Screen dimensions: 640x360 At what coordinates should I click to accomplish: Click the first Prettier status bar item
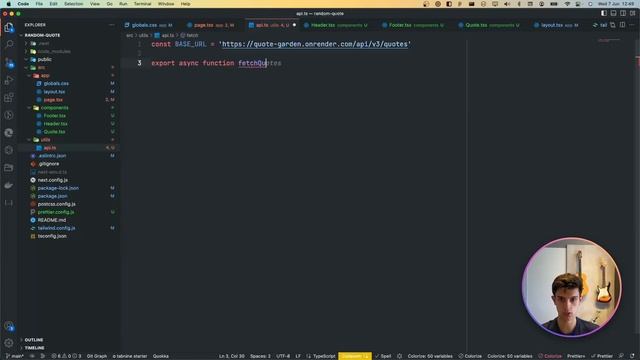(576, 356)
